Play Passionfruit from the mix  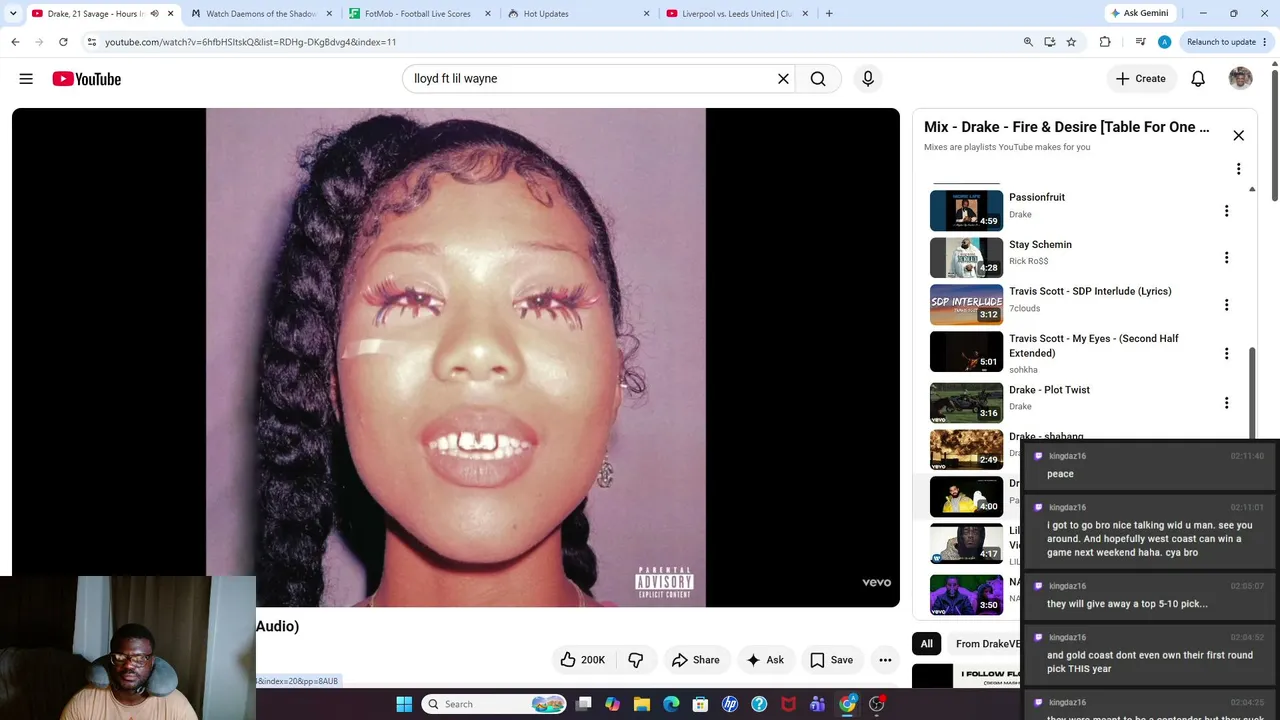[x=966, y=211]
